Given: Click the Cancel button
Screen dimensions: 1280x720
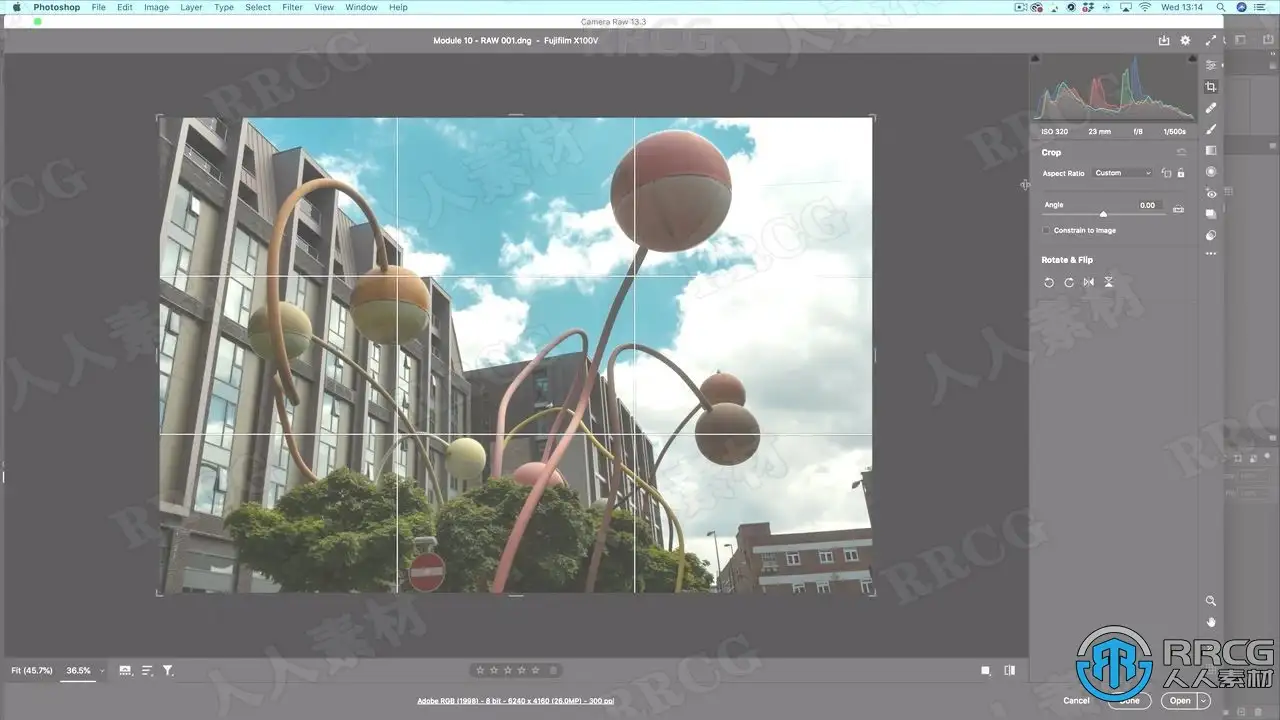Looking at the screenshot, I should [x=1076, y=700].
